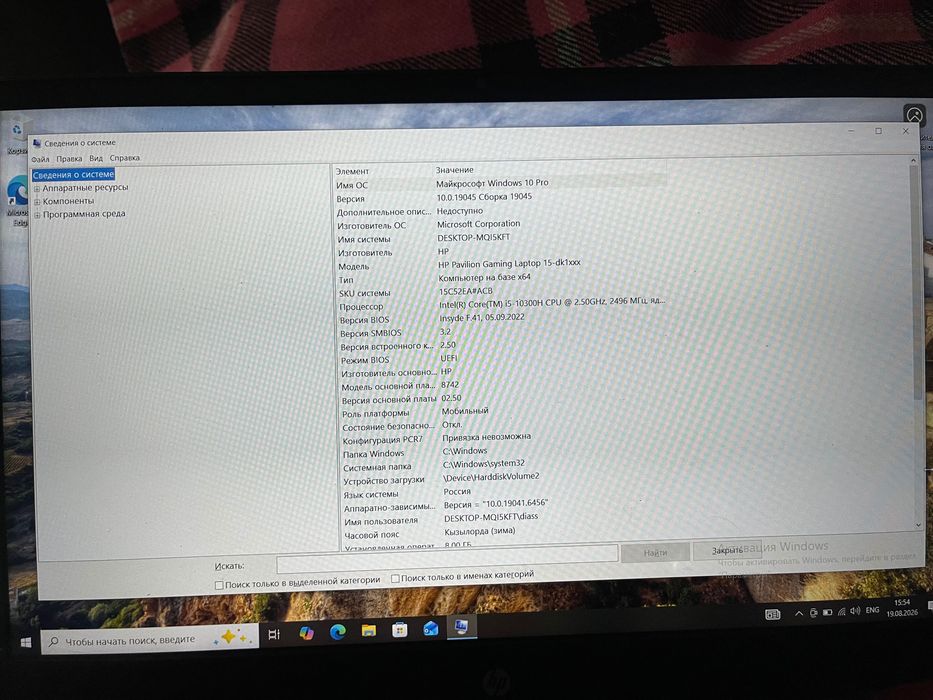
Task: Switch ENG input language indicator
Action: (x=872, y=611)
